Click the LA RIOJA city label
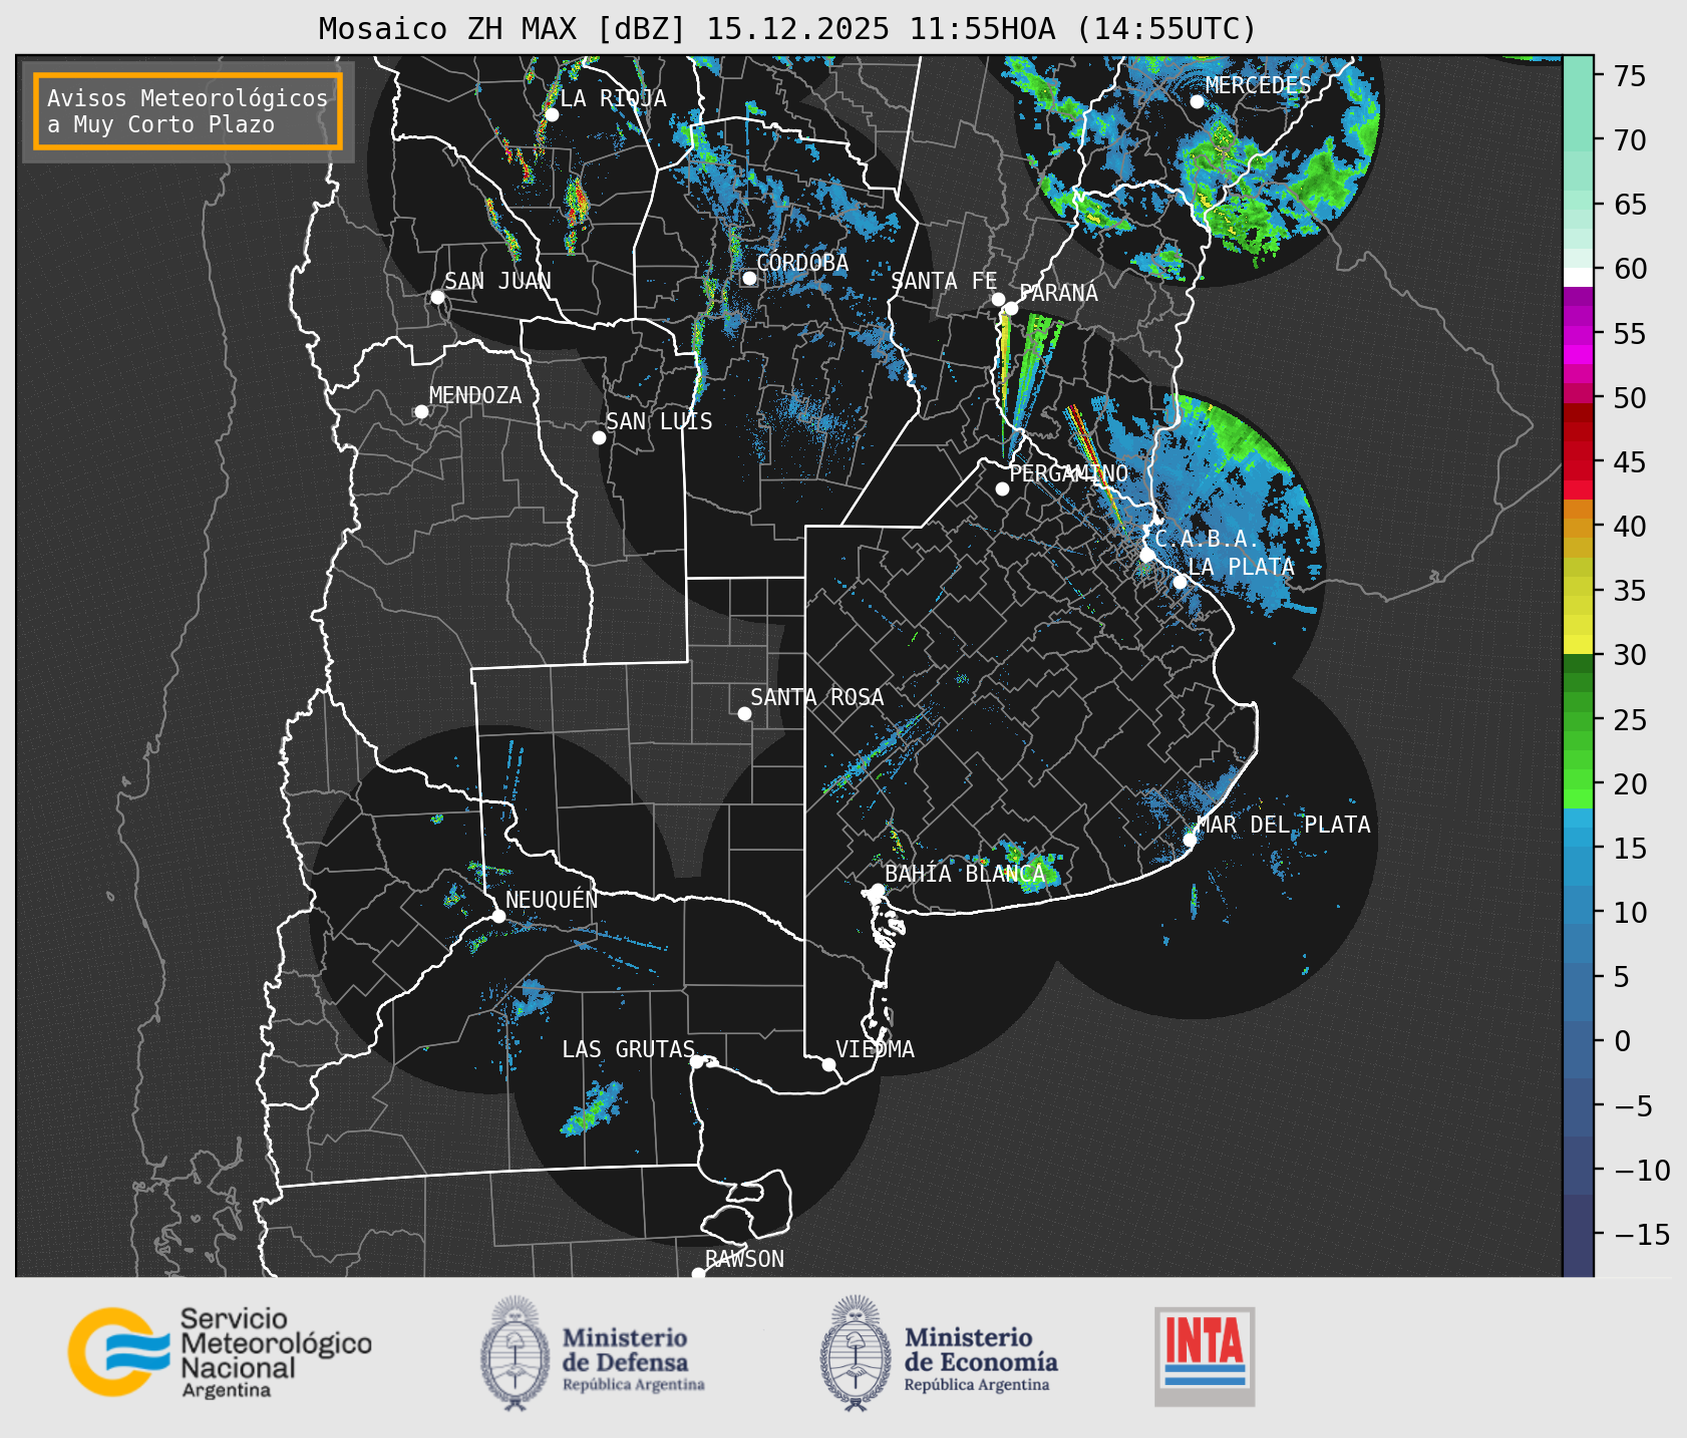 point(612,98)
